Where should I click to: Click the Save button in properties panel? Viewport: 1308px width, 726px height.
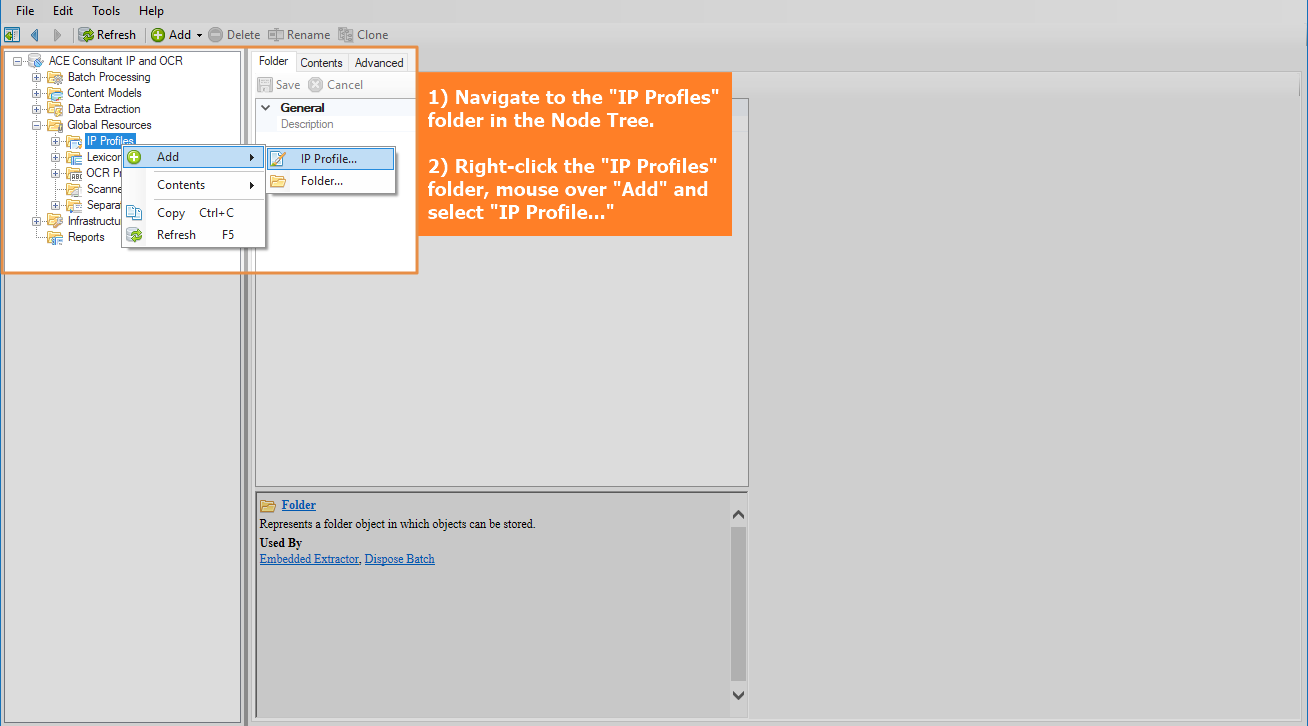(x=279, y=85)
